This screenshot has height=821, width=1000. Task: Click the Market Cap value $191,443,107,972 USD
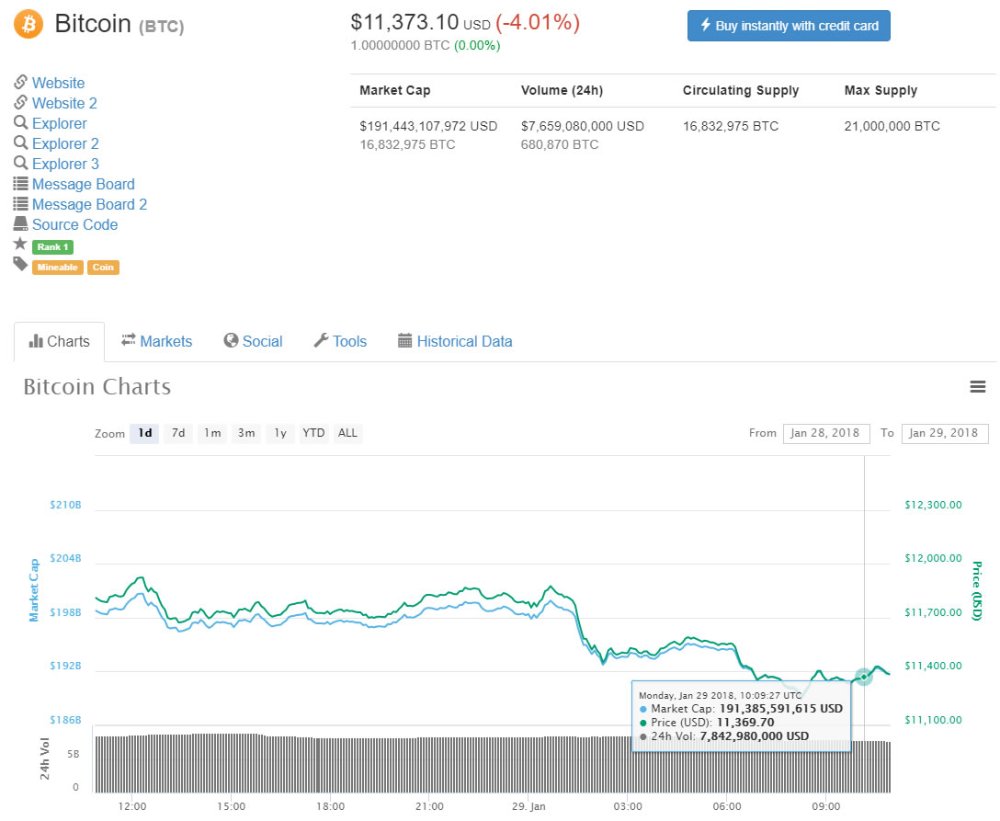428,126
